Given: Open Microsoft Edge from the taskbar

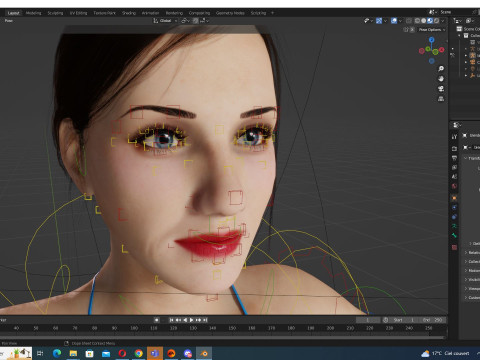Looking at the screenshot, I should click(x=57, y=353).
